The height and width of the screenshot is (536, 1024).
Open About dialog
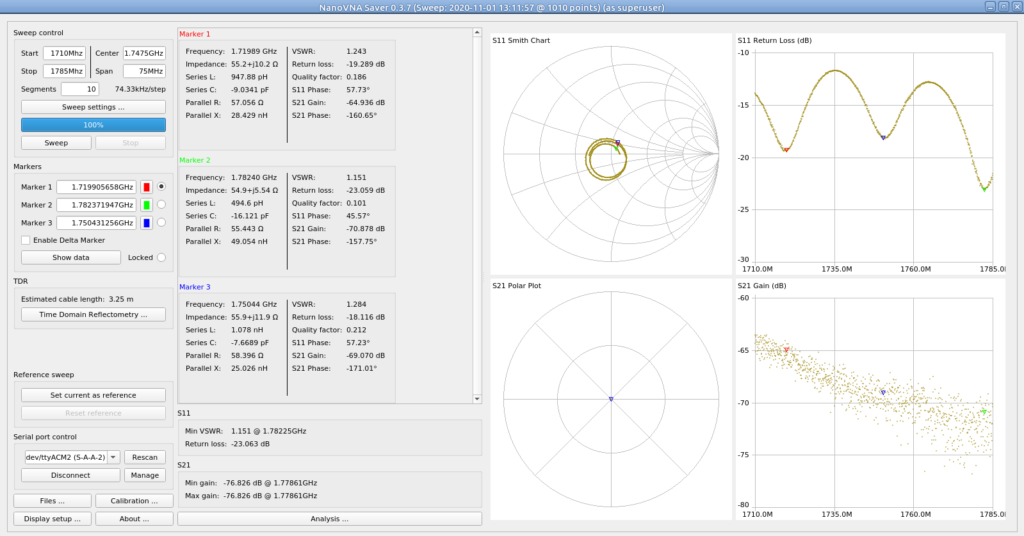pyautogui.click(x=134, y=518)
